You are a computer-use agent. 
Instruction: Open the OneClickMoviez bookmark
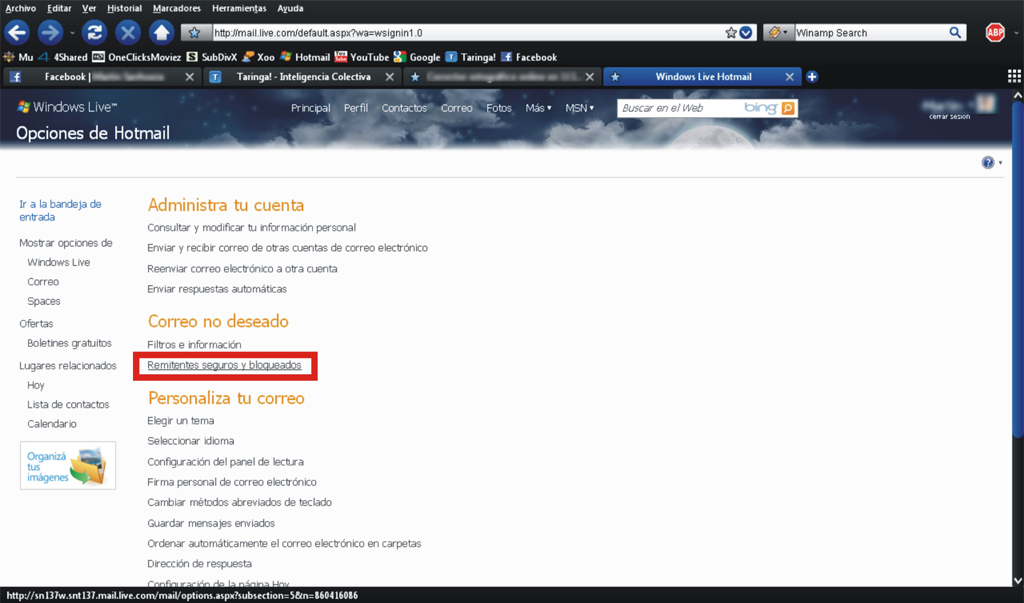click(136, 57)
